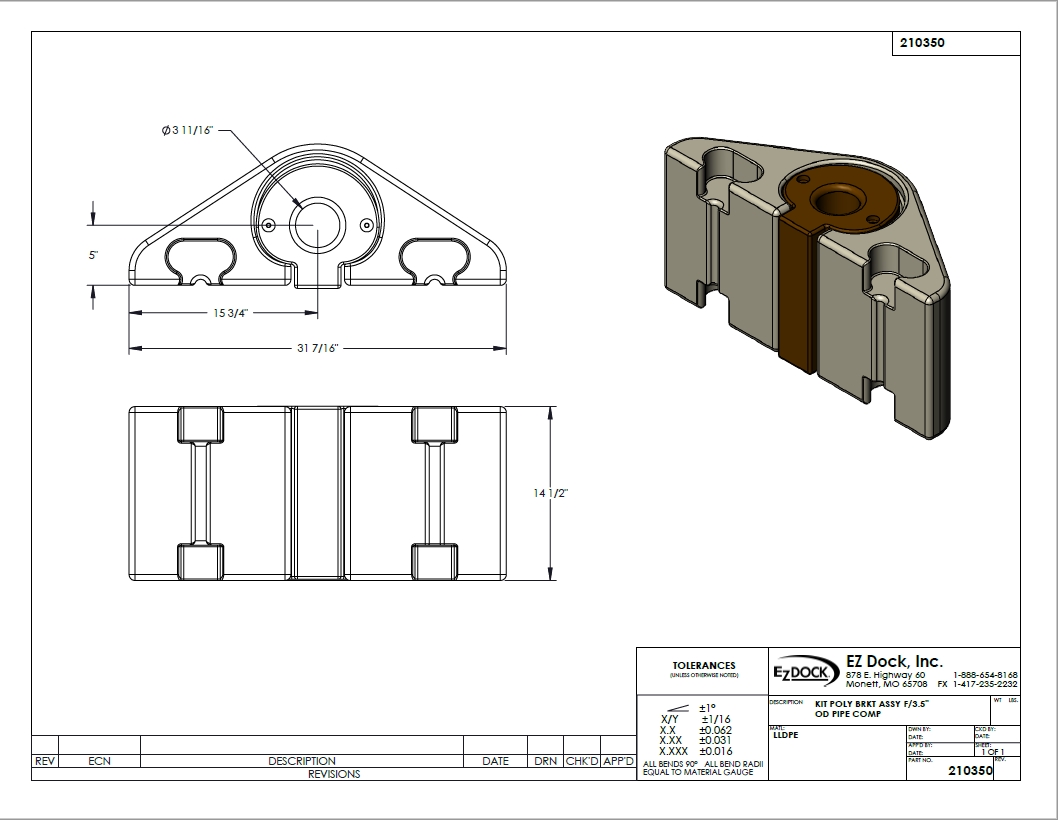This screenshot has width=1058, height=820.
Task: Click the DESCRIPTION header in revisions table
Action: pos(302,761)
